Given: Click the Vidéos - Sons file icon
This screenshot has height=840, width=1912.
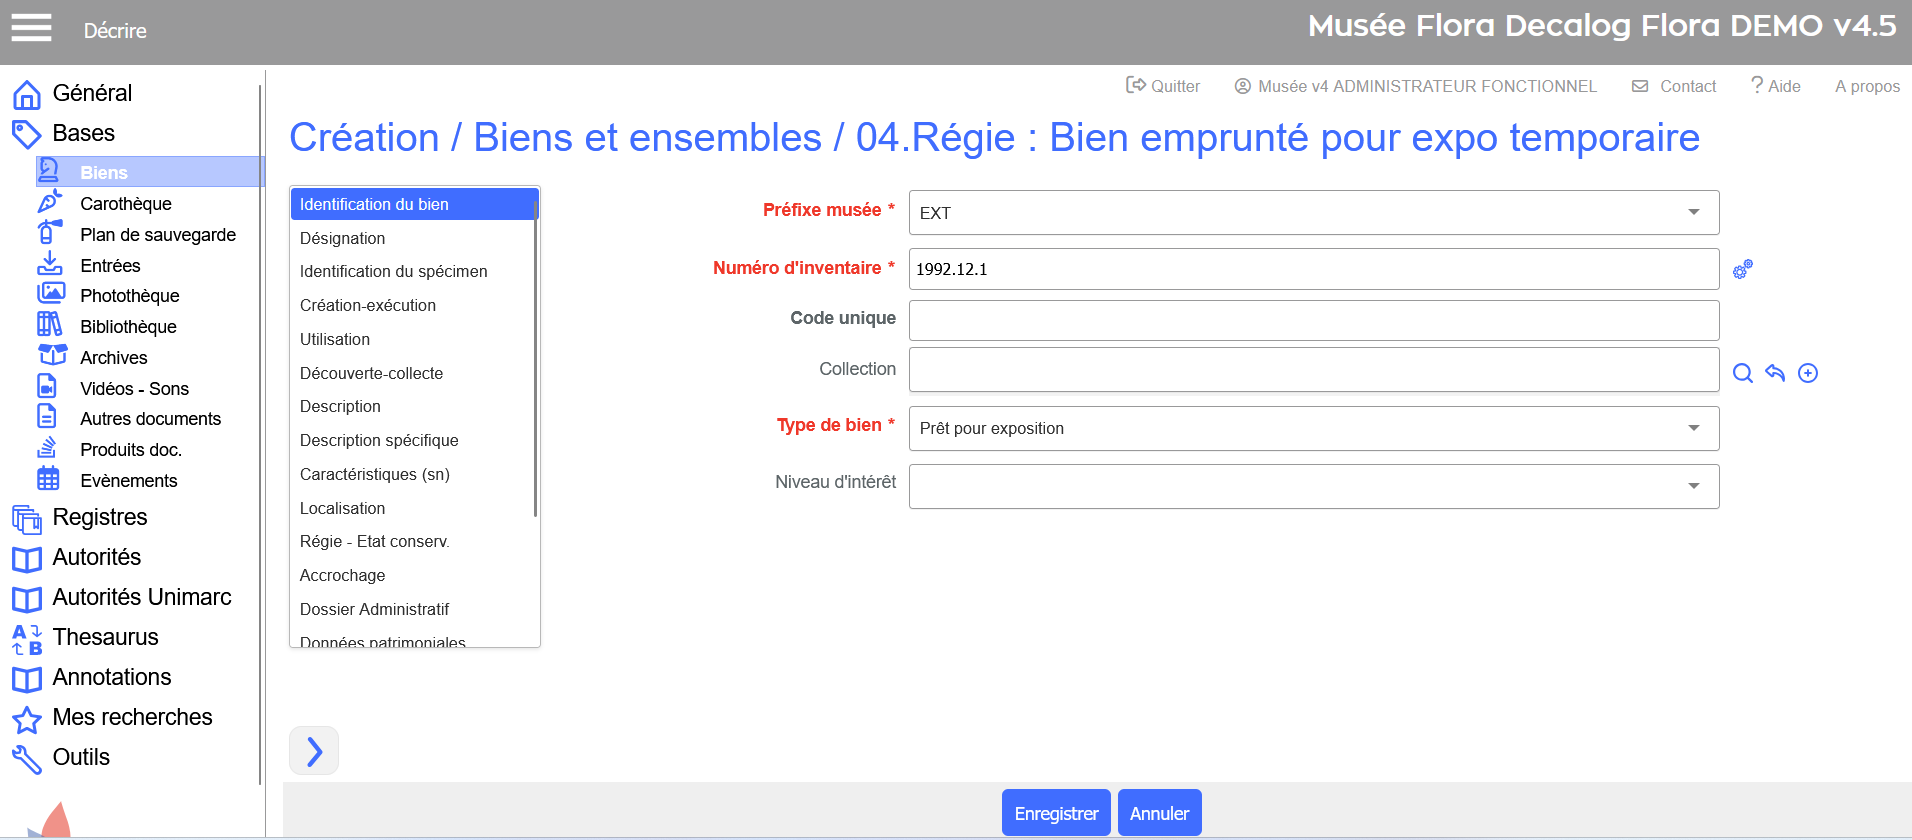Looking at the screenshot, I should [x=47, y=387].
